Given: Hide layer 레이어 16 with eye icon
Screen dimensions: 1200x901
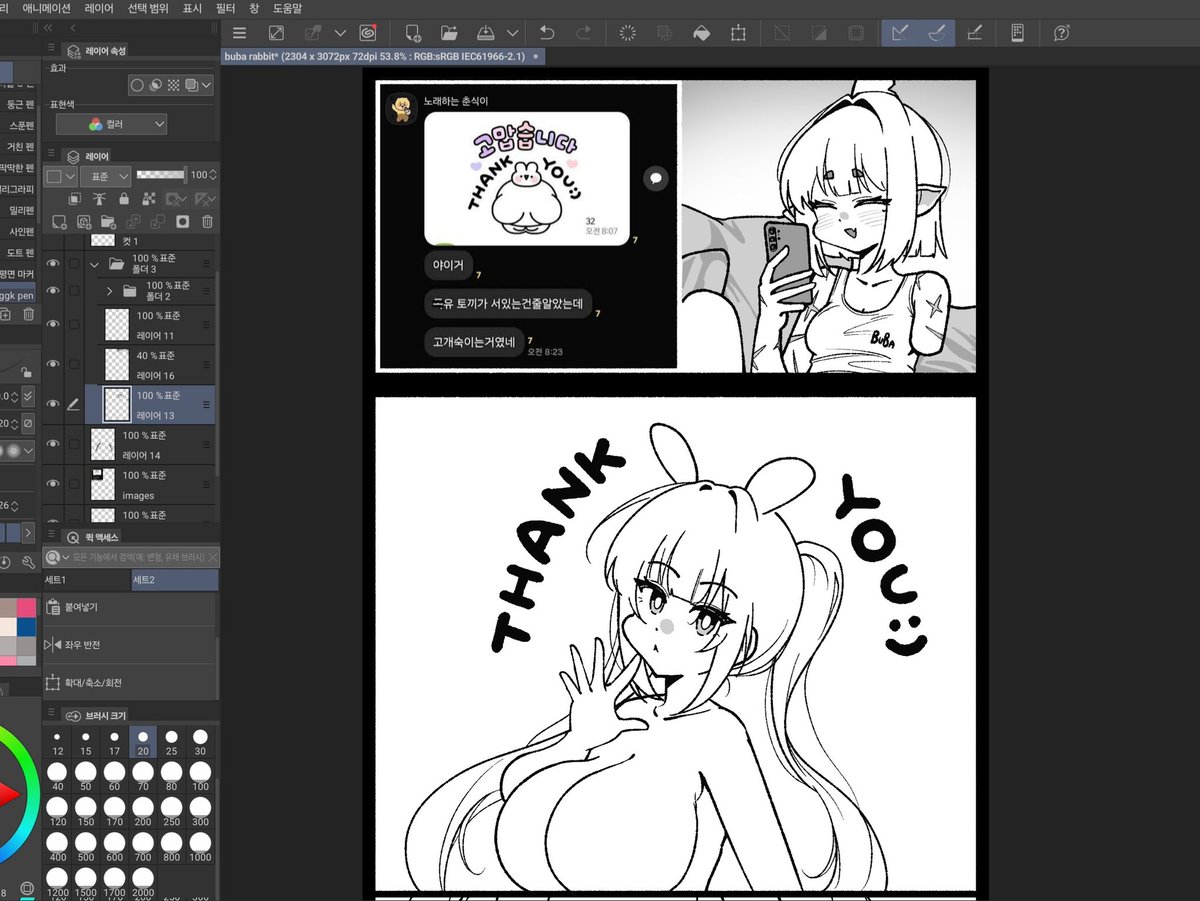Looking at the screenshot, I should click(54, 364).
